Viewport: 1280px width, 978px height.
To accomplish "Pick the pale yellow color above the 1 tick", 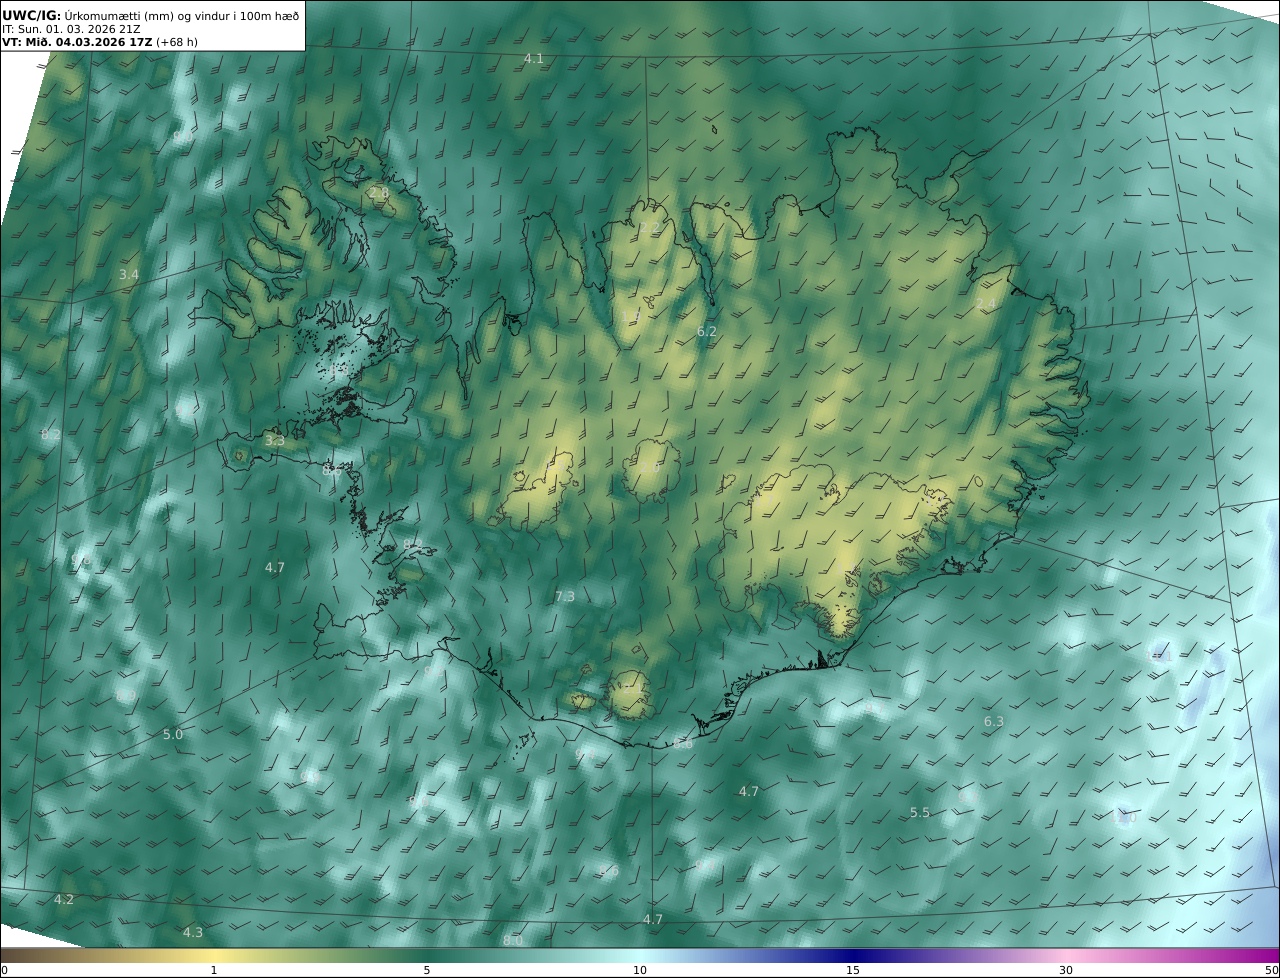I will [213, 955].
